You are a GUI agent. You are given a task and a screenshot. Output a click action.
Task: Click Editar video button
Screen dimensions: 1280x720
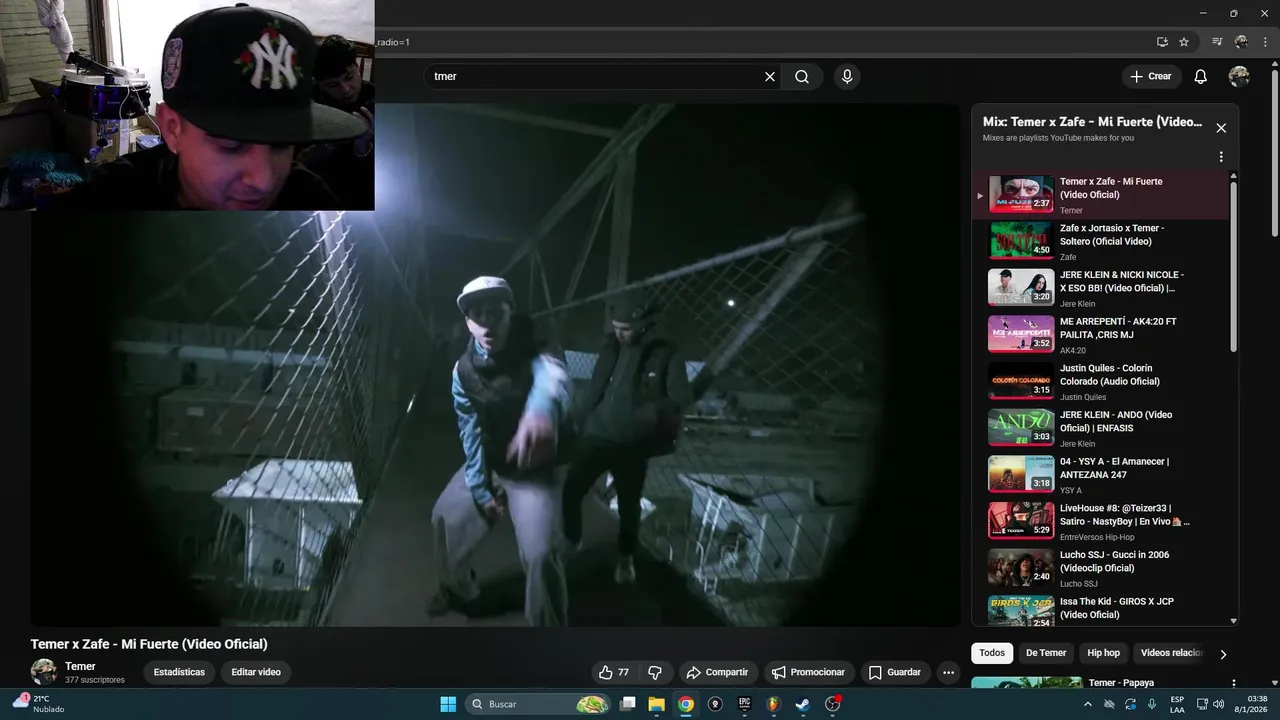coord(256,672)
